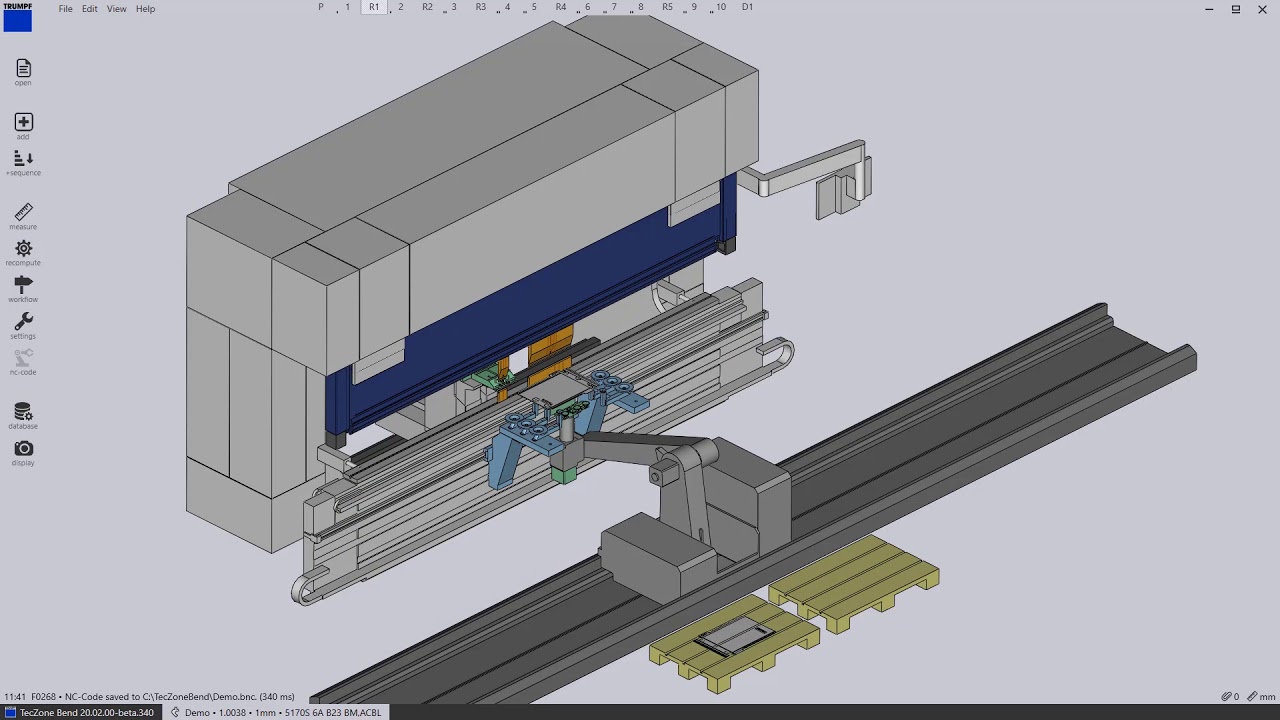
Task: Open the Help menu
Action: pos(145,9)
